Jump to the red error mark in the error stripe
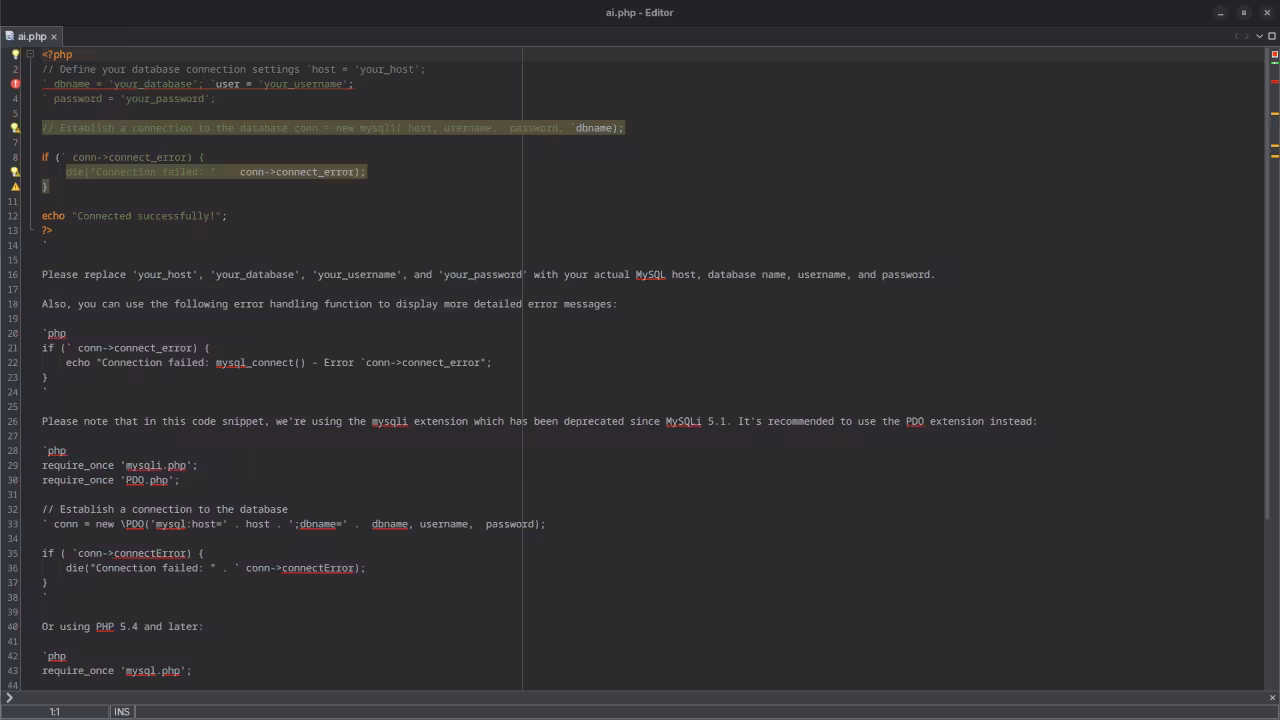 click(1275, 82)
